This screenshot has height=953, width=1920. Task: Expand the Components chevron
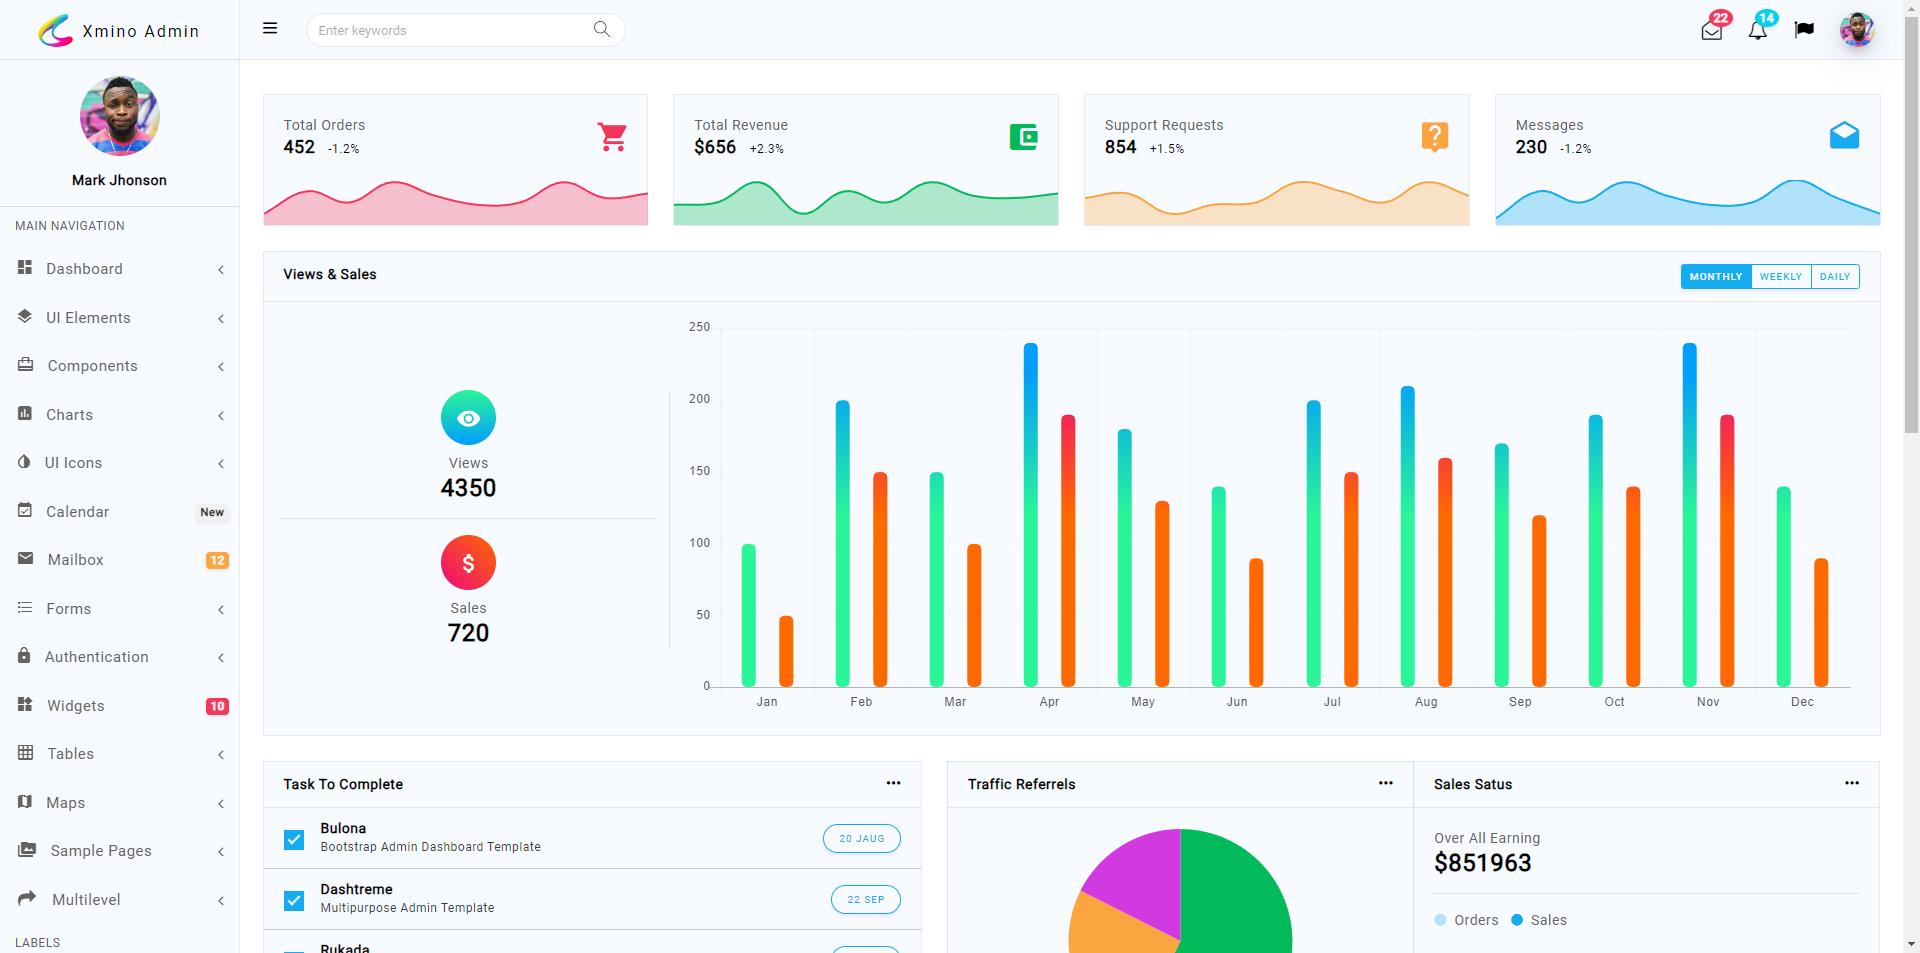[221, 367]
